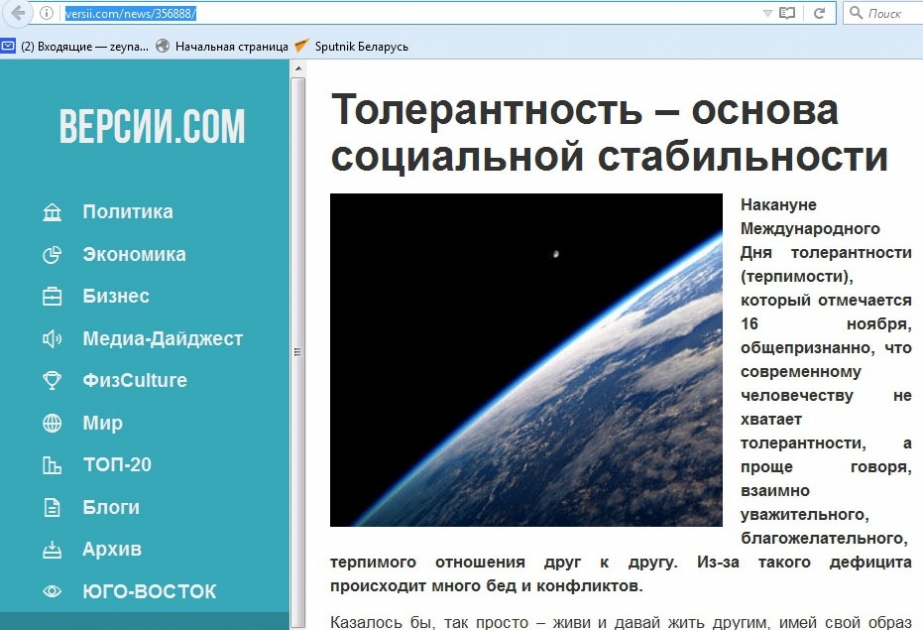Open the ЮГО-ВОСТОК section
923x630 pixels.
coord(150,591)
